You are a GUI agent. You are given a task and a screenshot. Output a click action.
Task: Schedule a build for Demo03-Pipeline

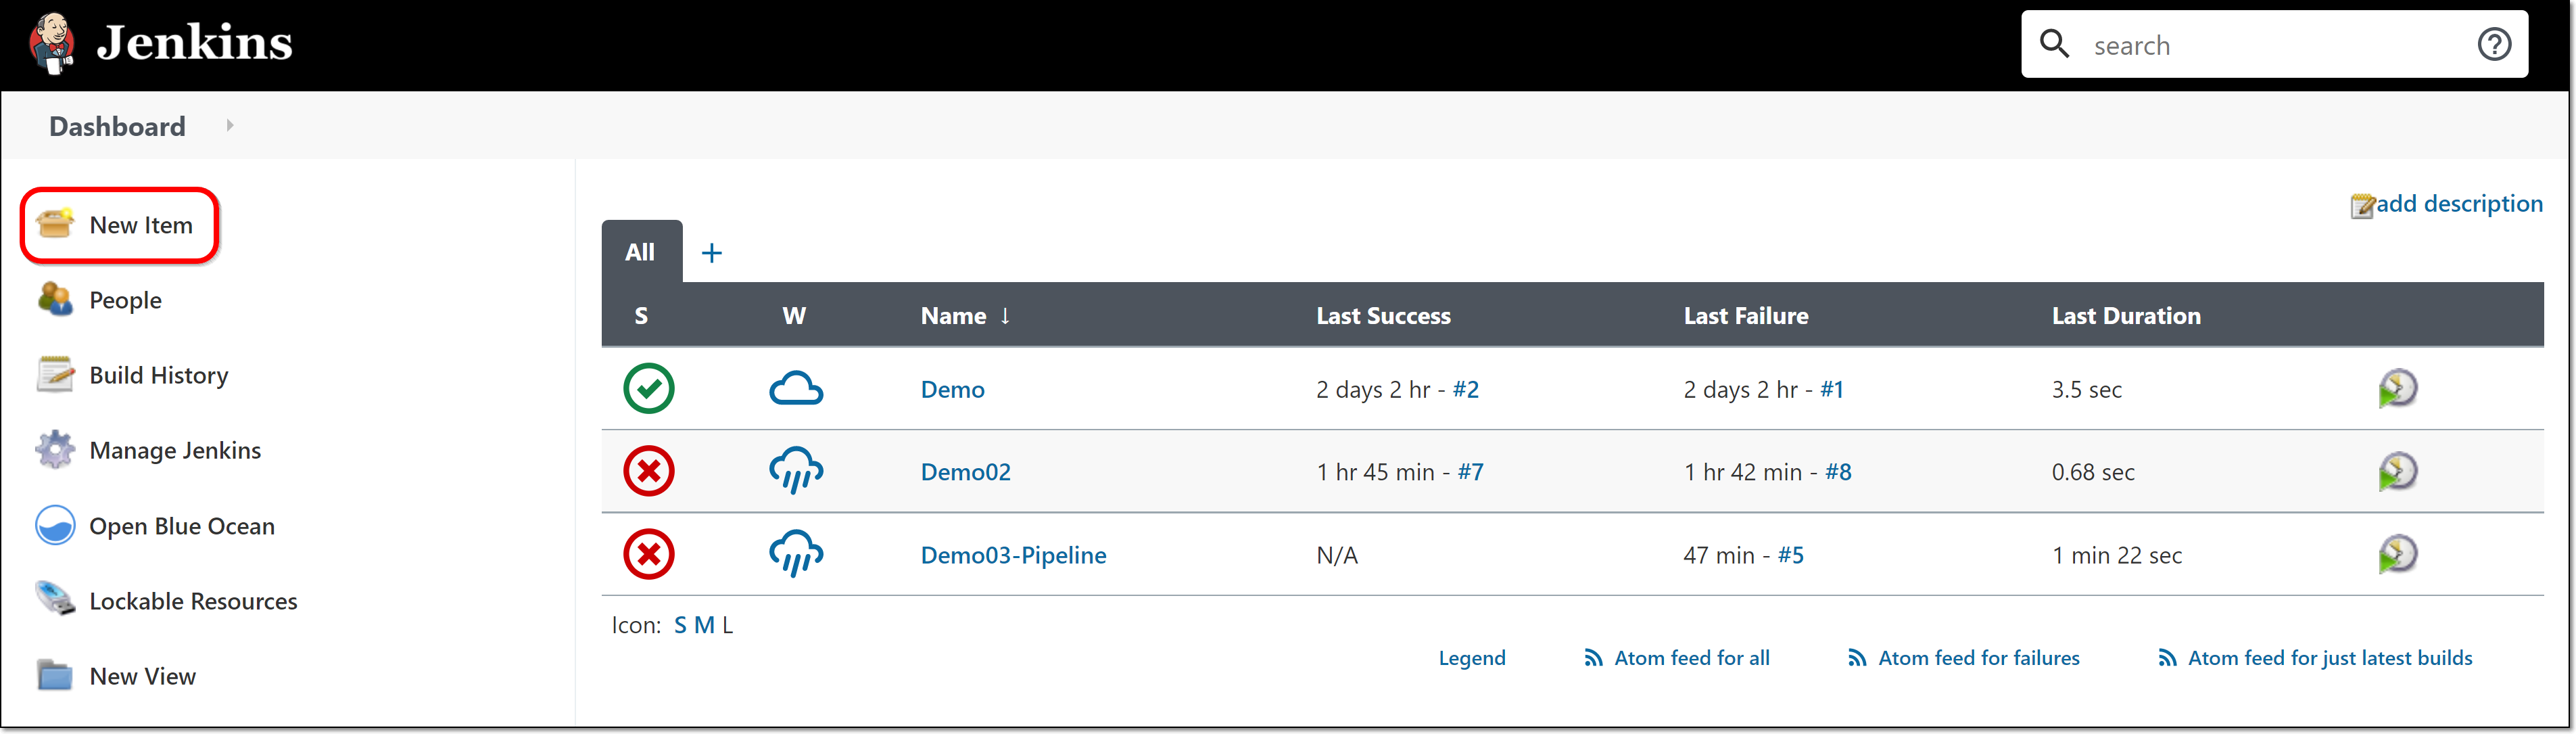(2397, 554)
